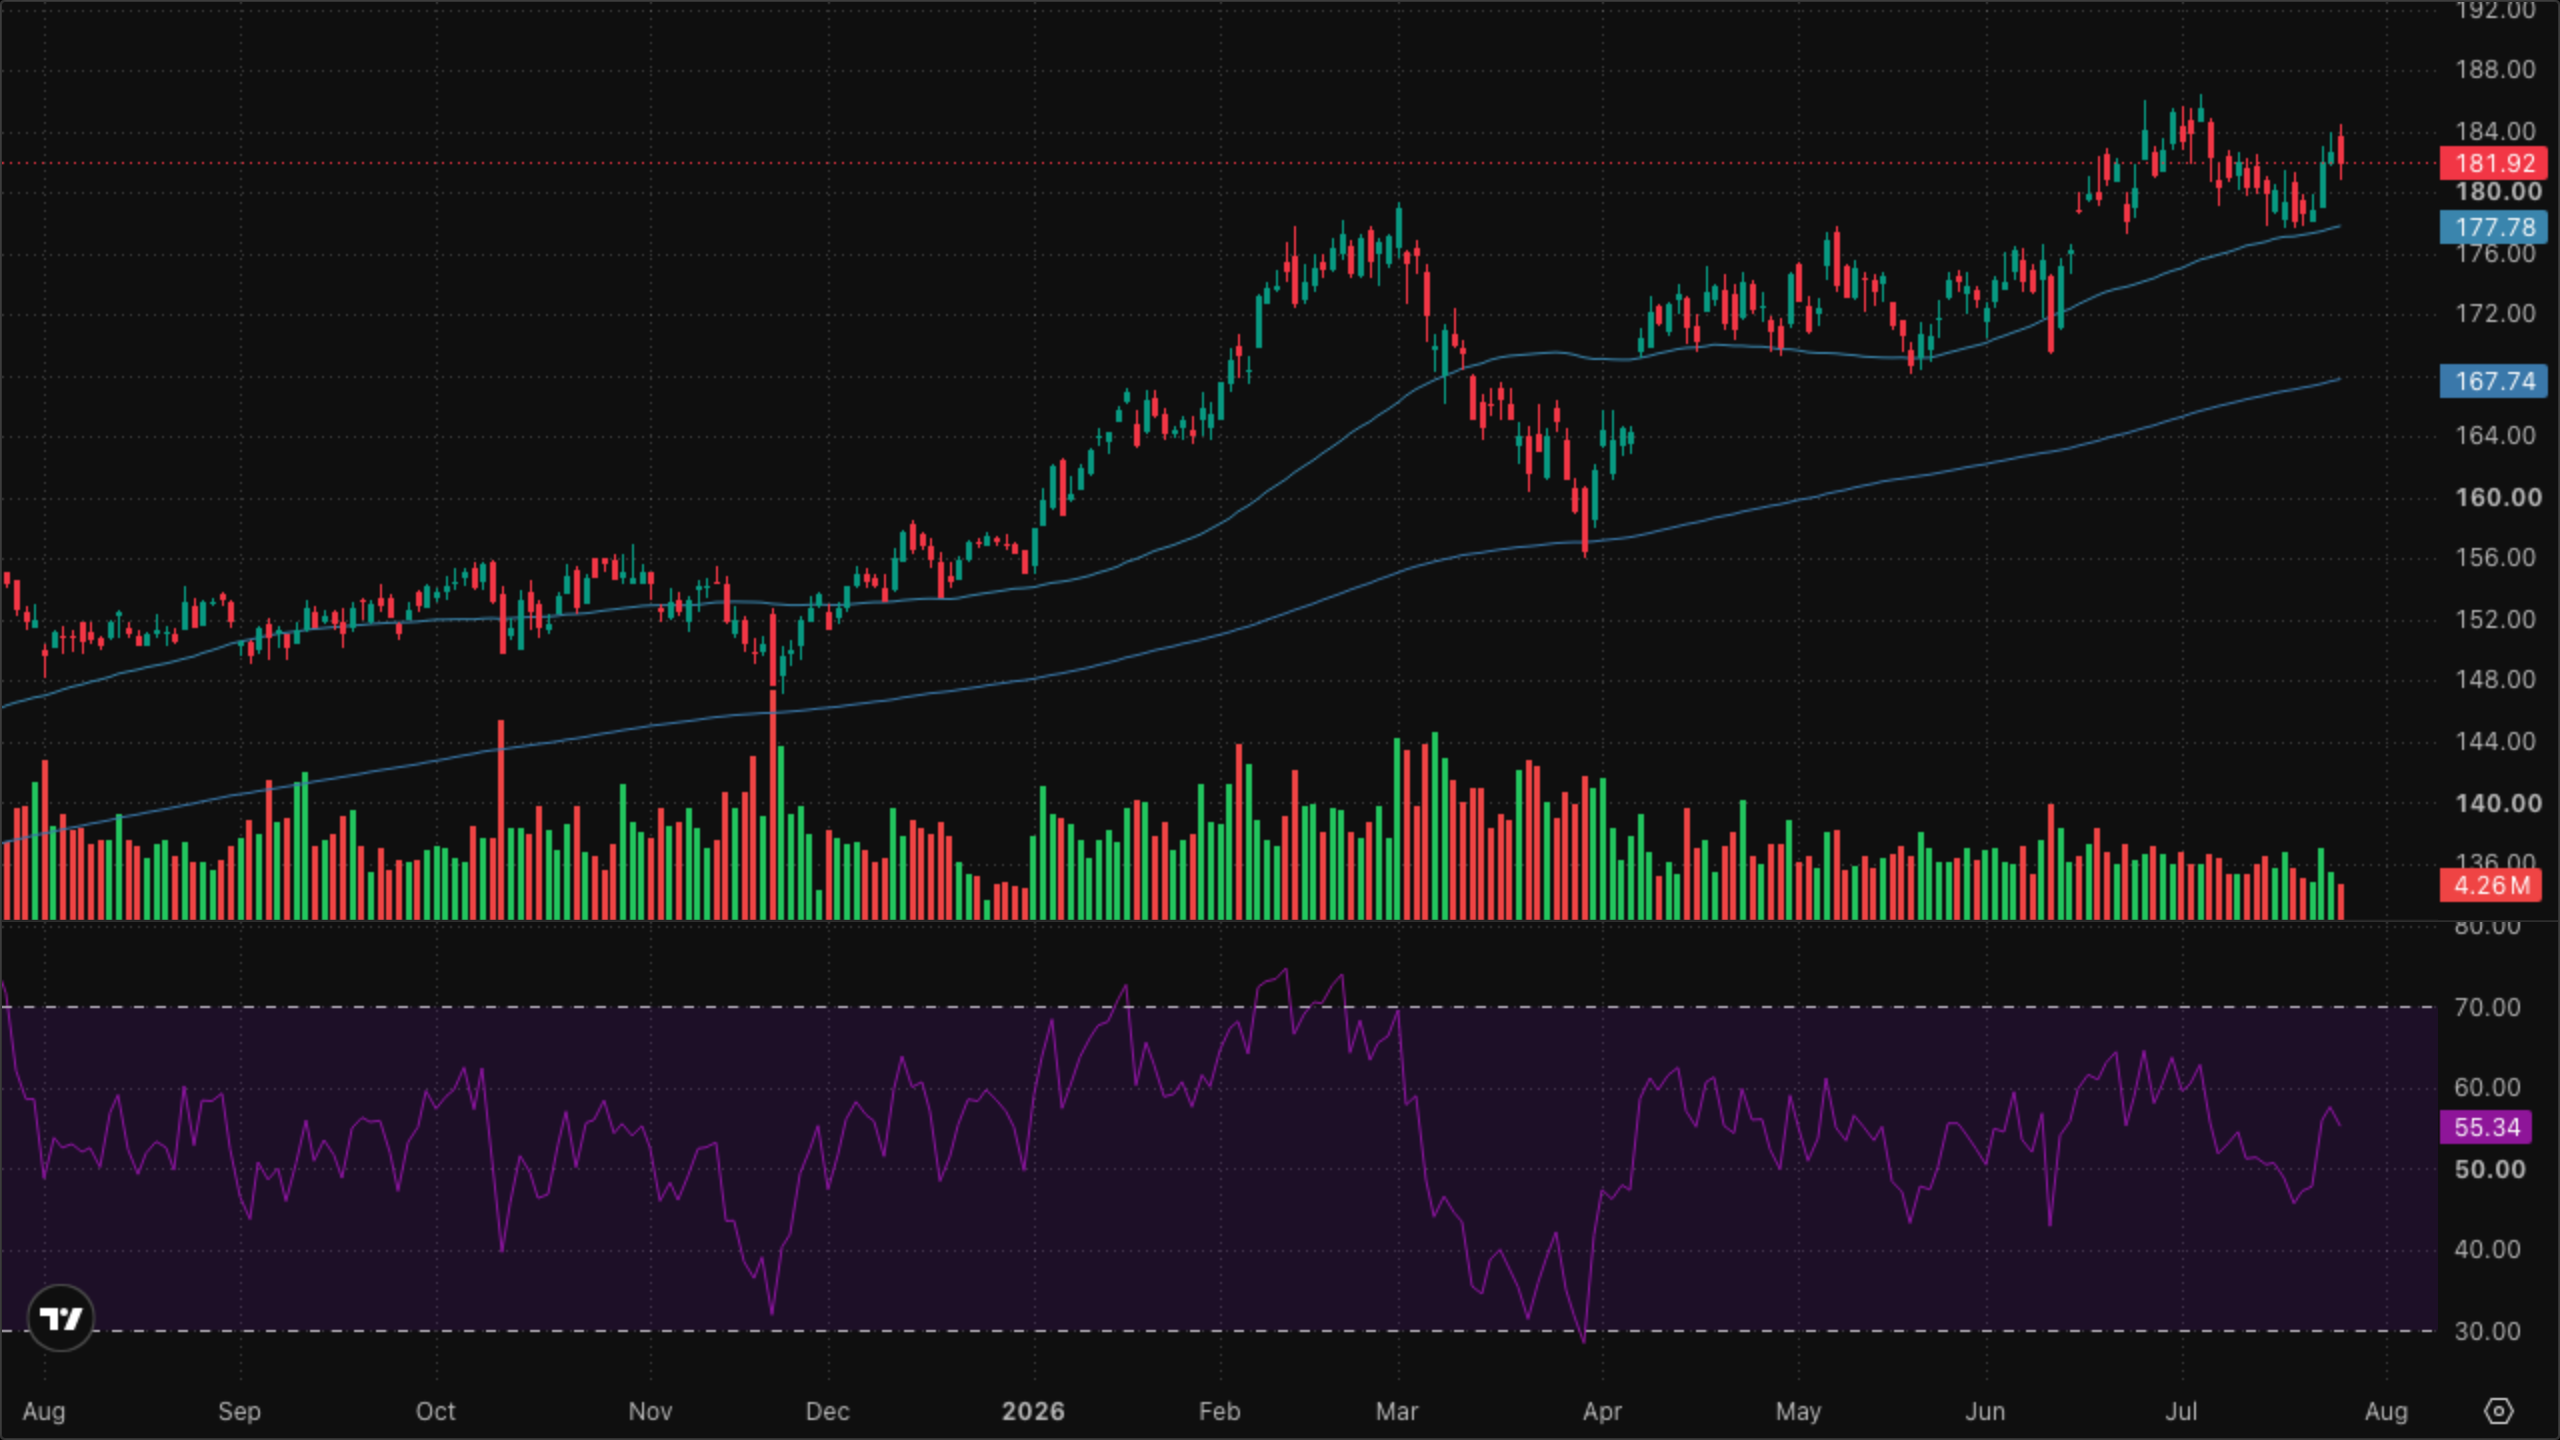This screenshot has width=2560, height=1440.
Task: Click the 180.00 price axis label
Action: tap(2498, 192)
